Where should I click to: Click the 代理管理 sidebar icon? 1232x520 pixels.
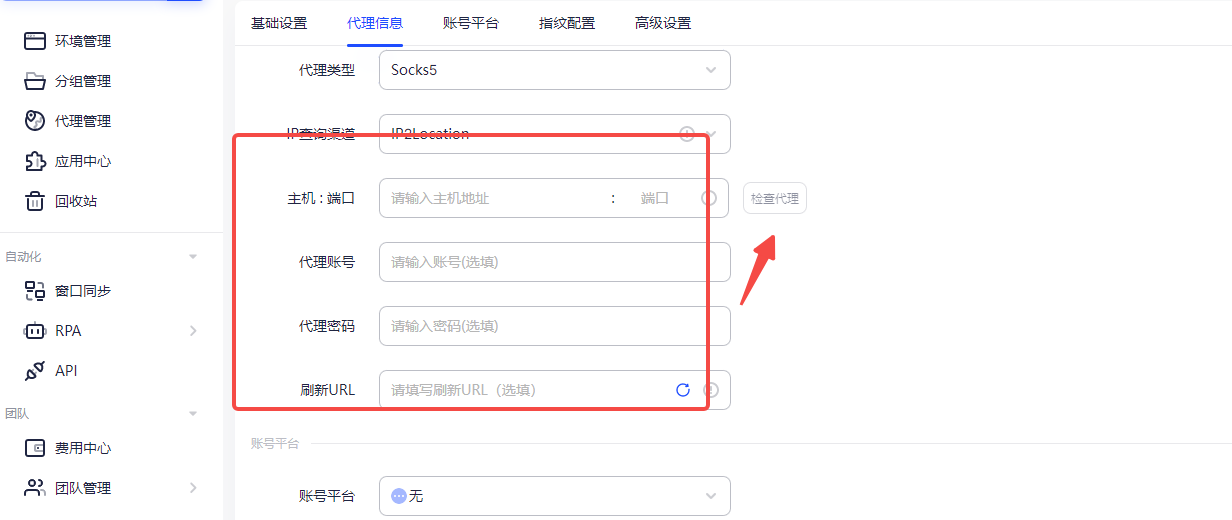pyautogui.click(x=35, y=121)
